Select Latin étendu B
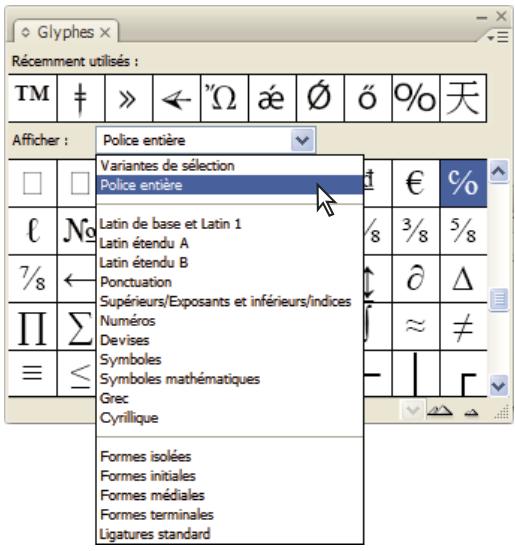515x551 pixels. (230, 262)
